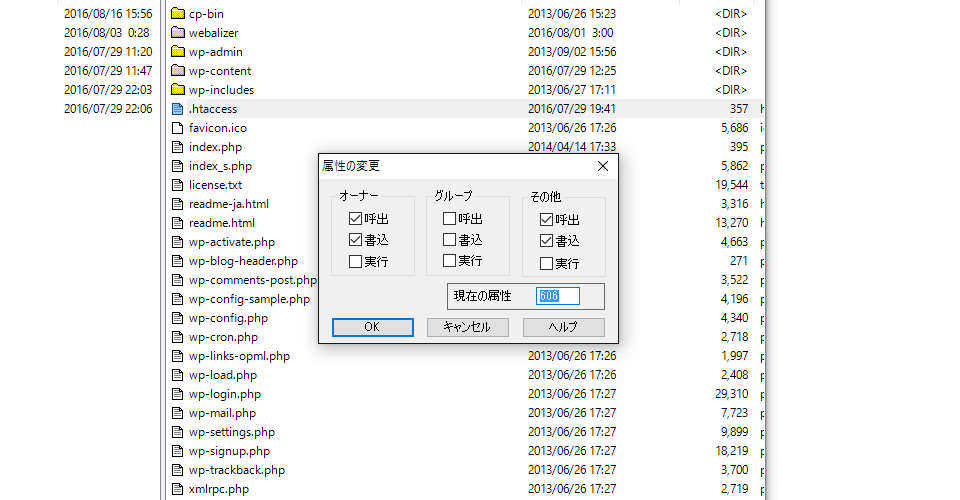Uncheck その他 呼出 (read) checkbox

tap(546, 219)
